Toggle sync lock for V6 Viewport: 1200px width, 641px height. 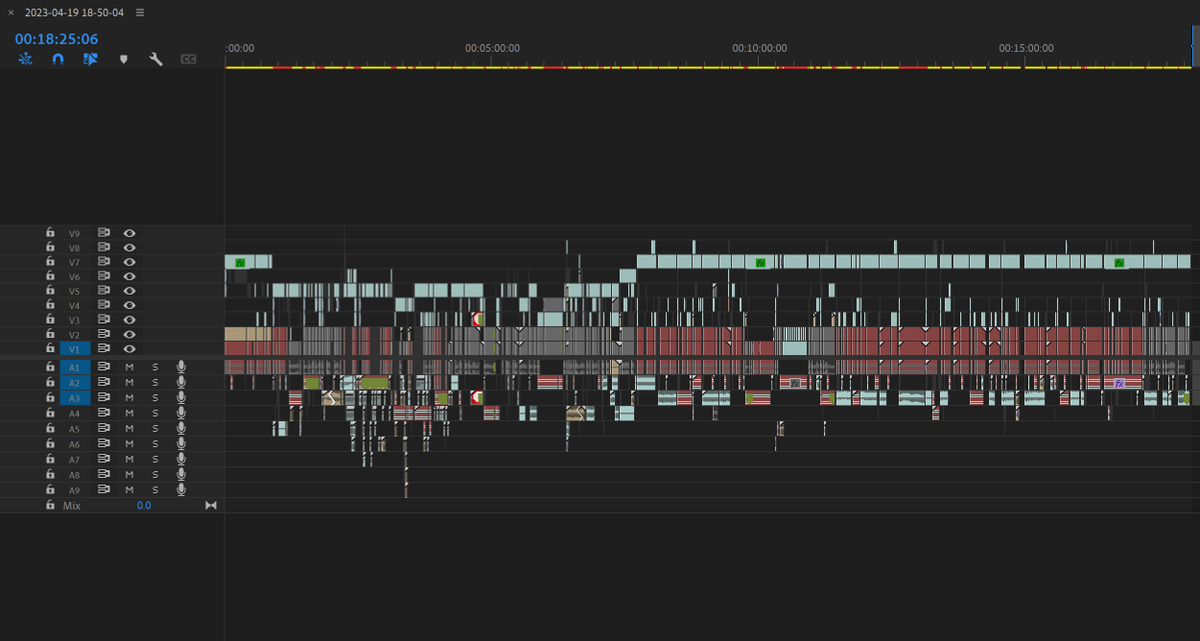click(x=103, y=276)
